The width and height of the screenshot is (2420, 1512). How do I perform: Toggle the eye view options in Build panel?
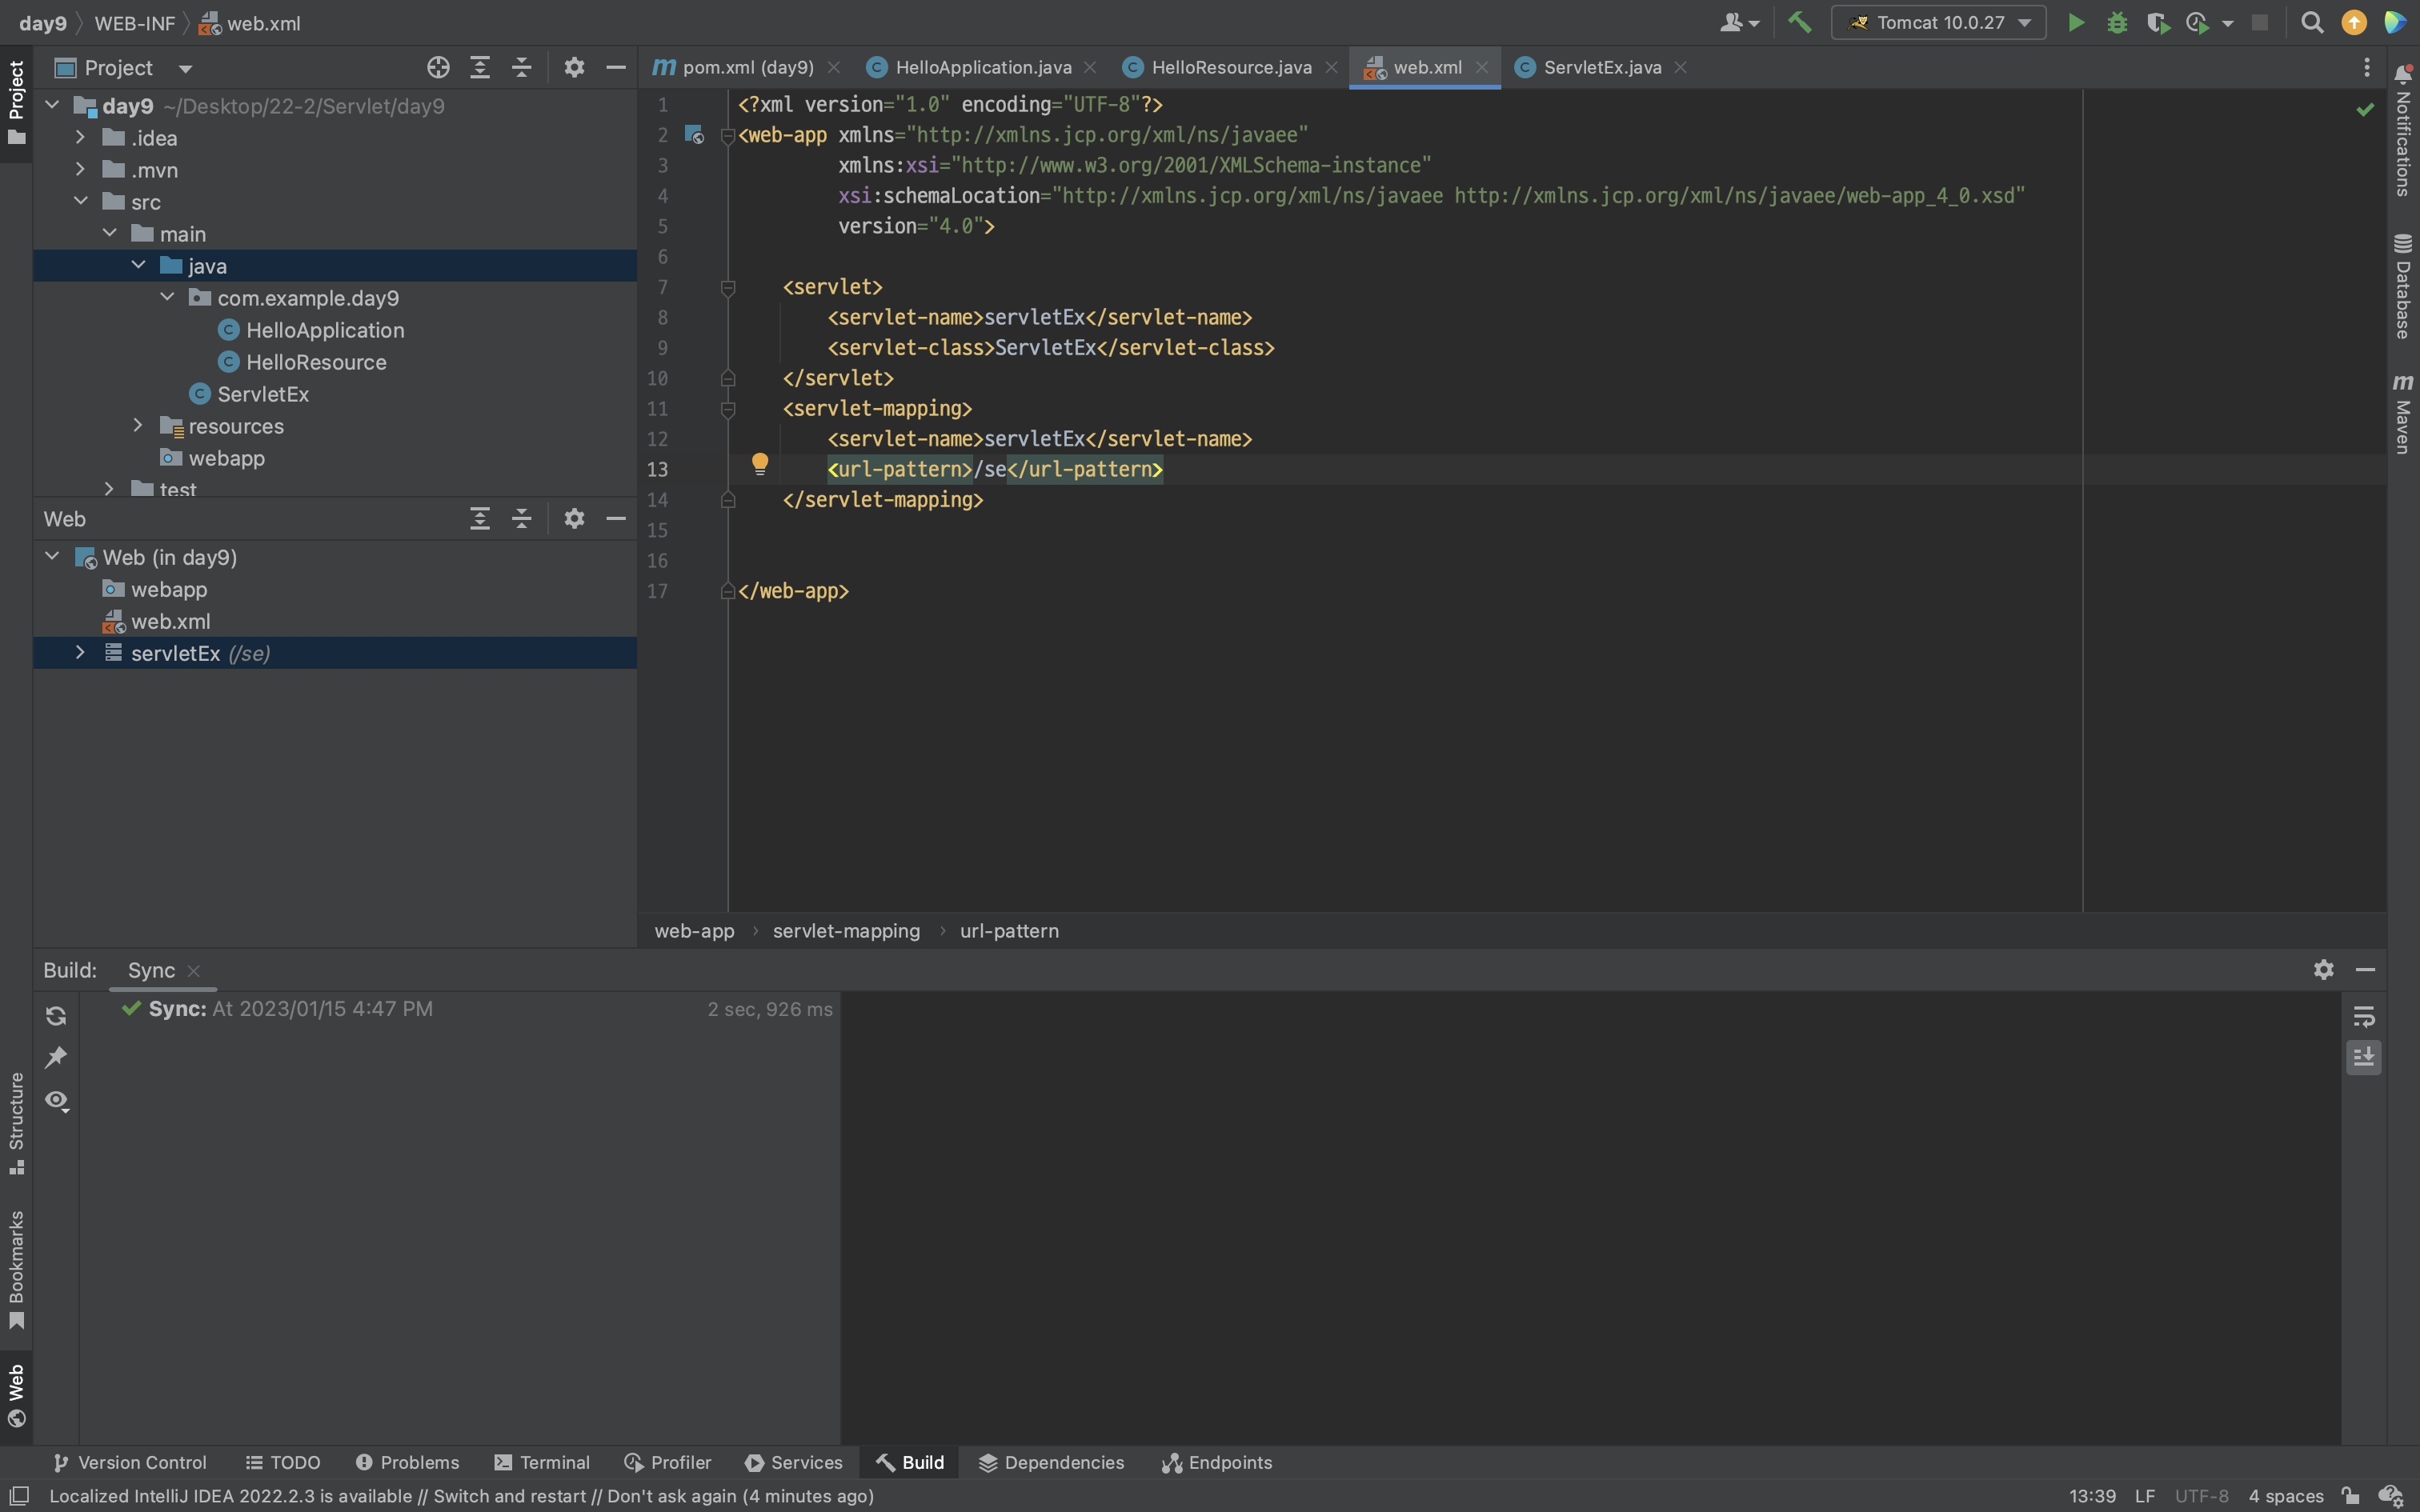56,1100
